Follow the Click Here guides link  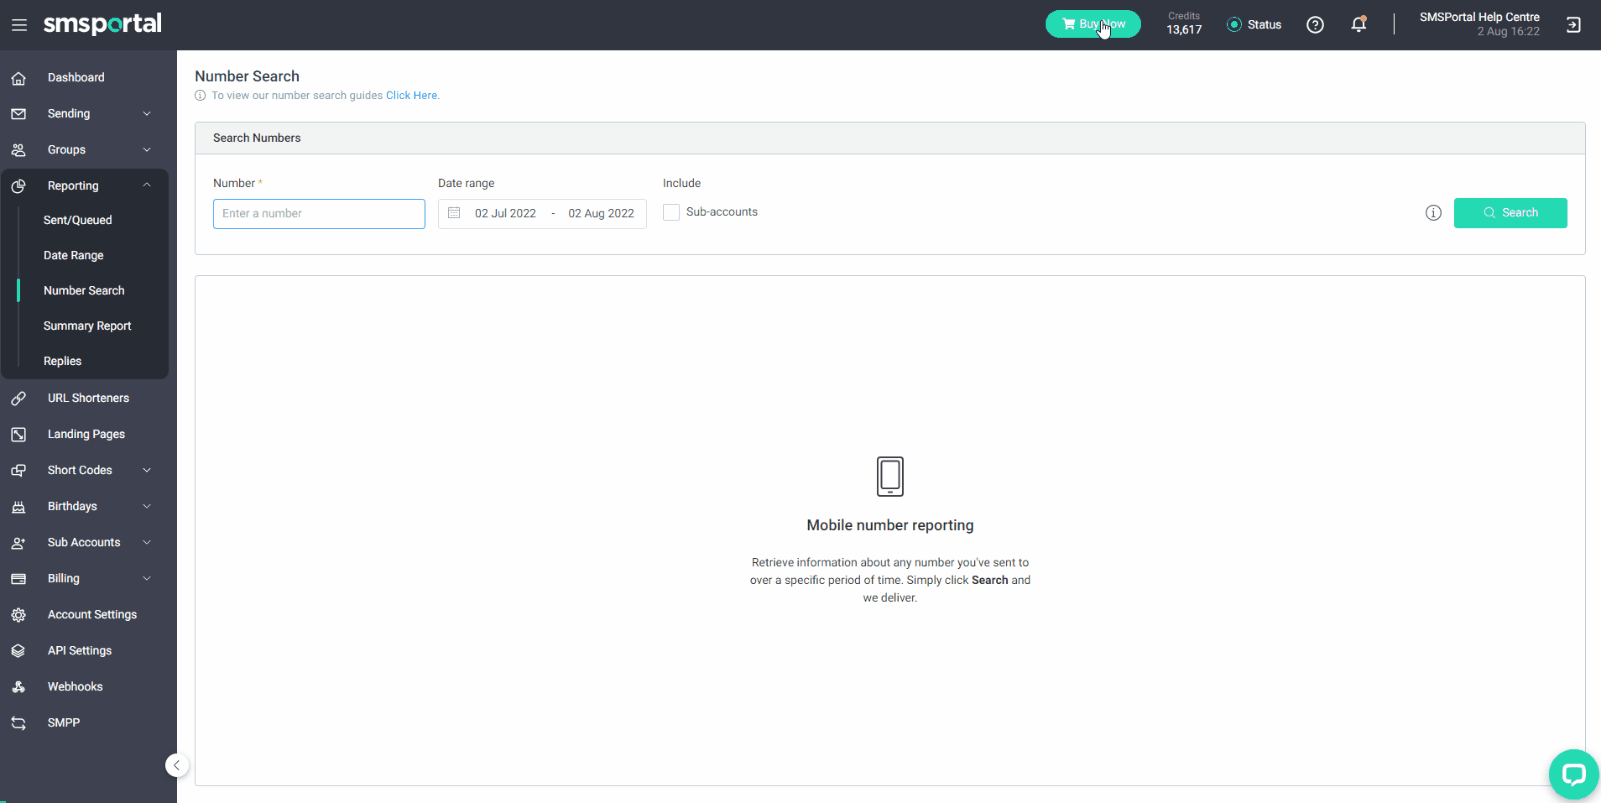point(413,96)
